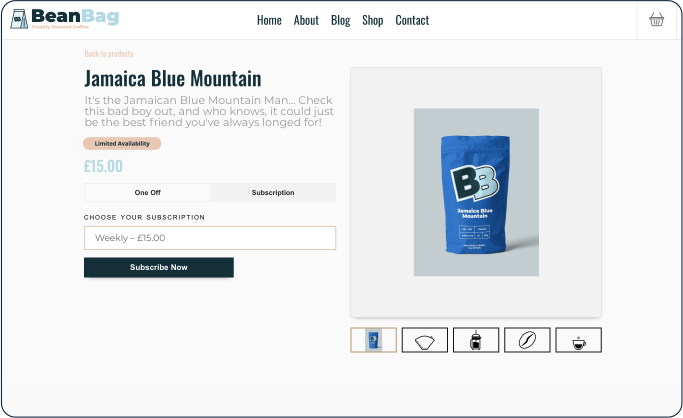Select the blue coffee bag thumbnail

373,340
